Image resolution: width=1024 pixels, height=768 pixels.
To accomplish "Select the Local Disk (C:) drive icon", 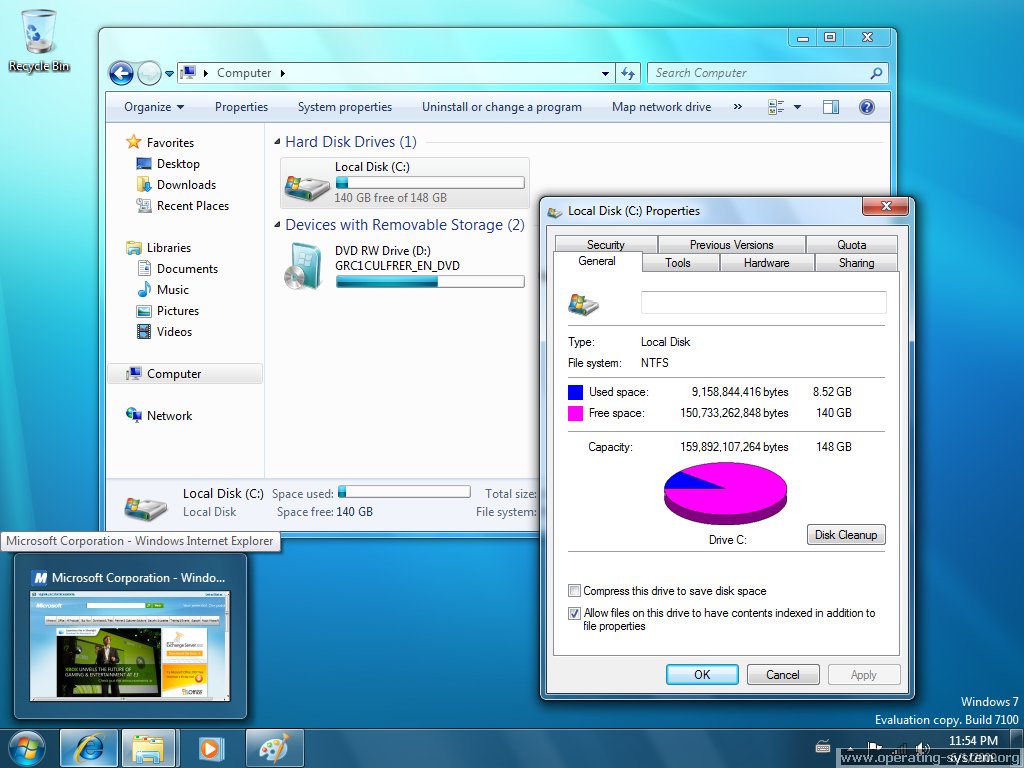I will pos(307,186).
